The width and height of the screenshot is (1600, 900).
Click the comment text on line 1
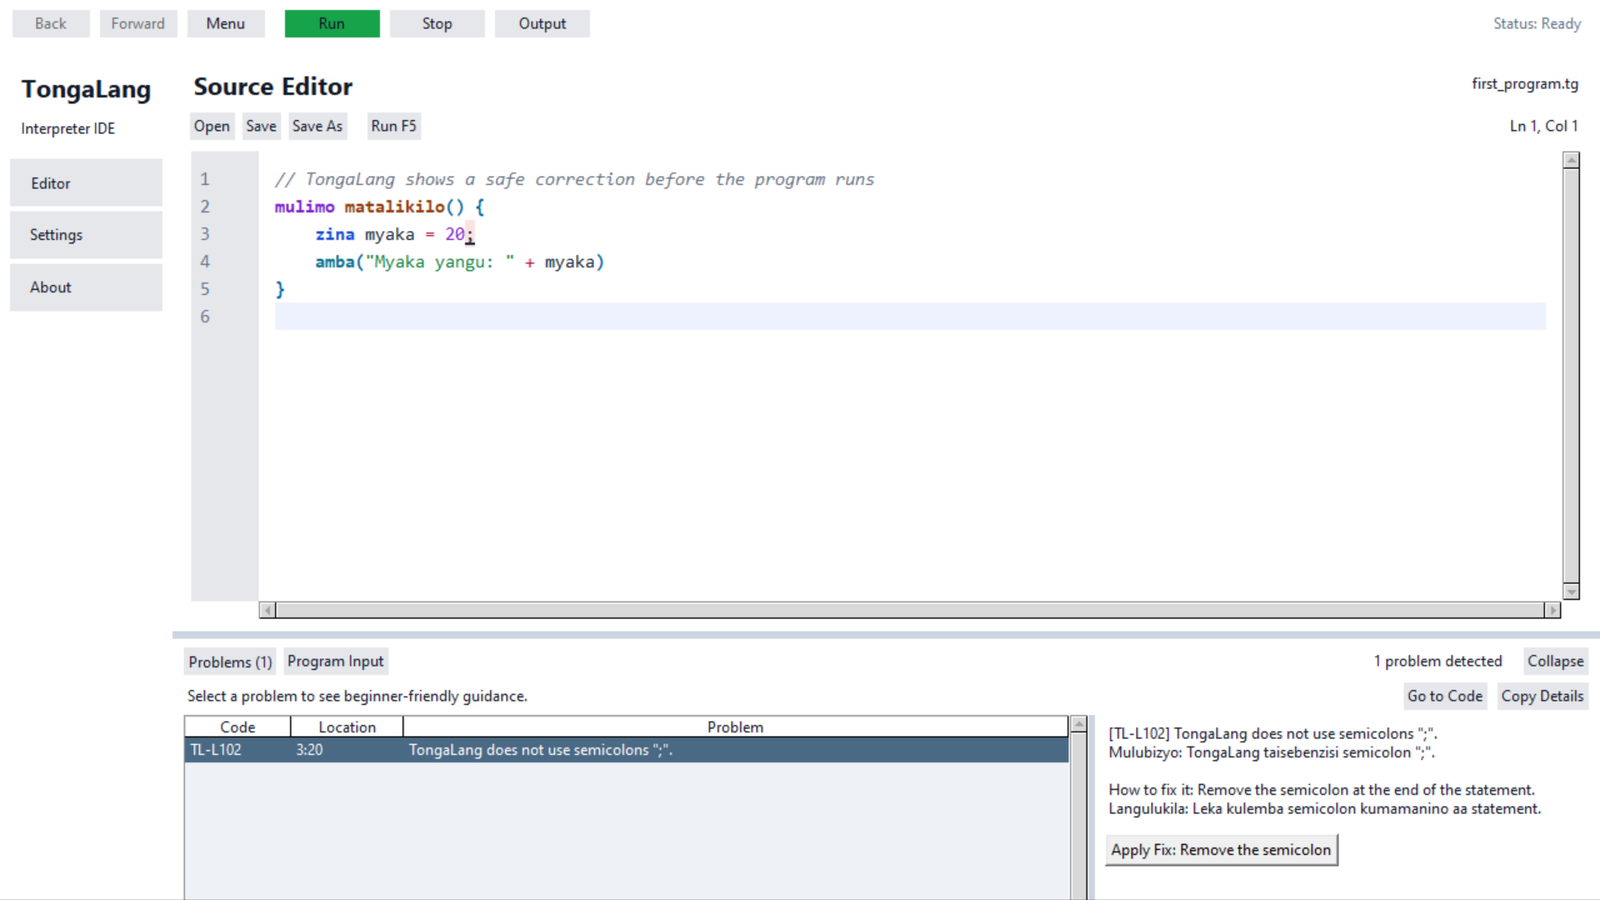(574, 179)
